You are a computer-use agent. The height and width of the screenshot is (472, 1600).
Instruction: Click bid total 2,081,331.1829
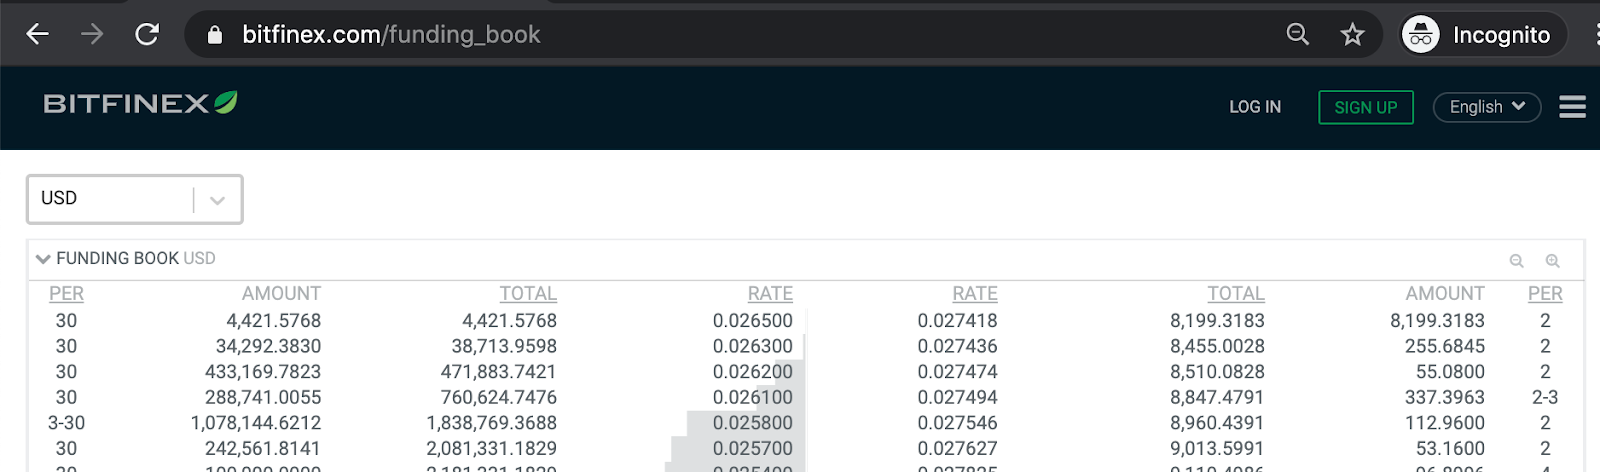(x=492, y=449)
